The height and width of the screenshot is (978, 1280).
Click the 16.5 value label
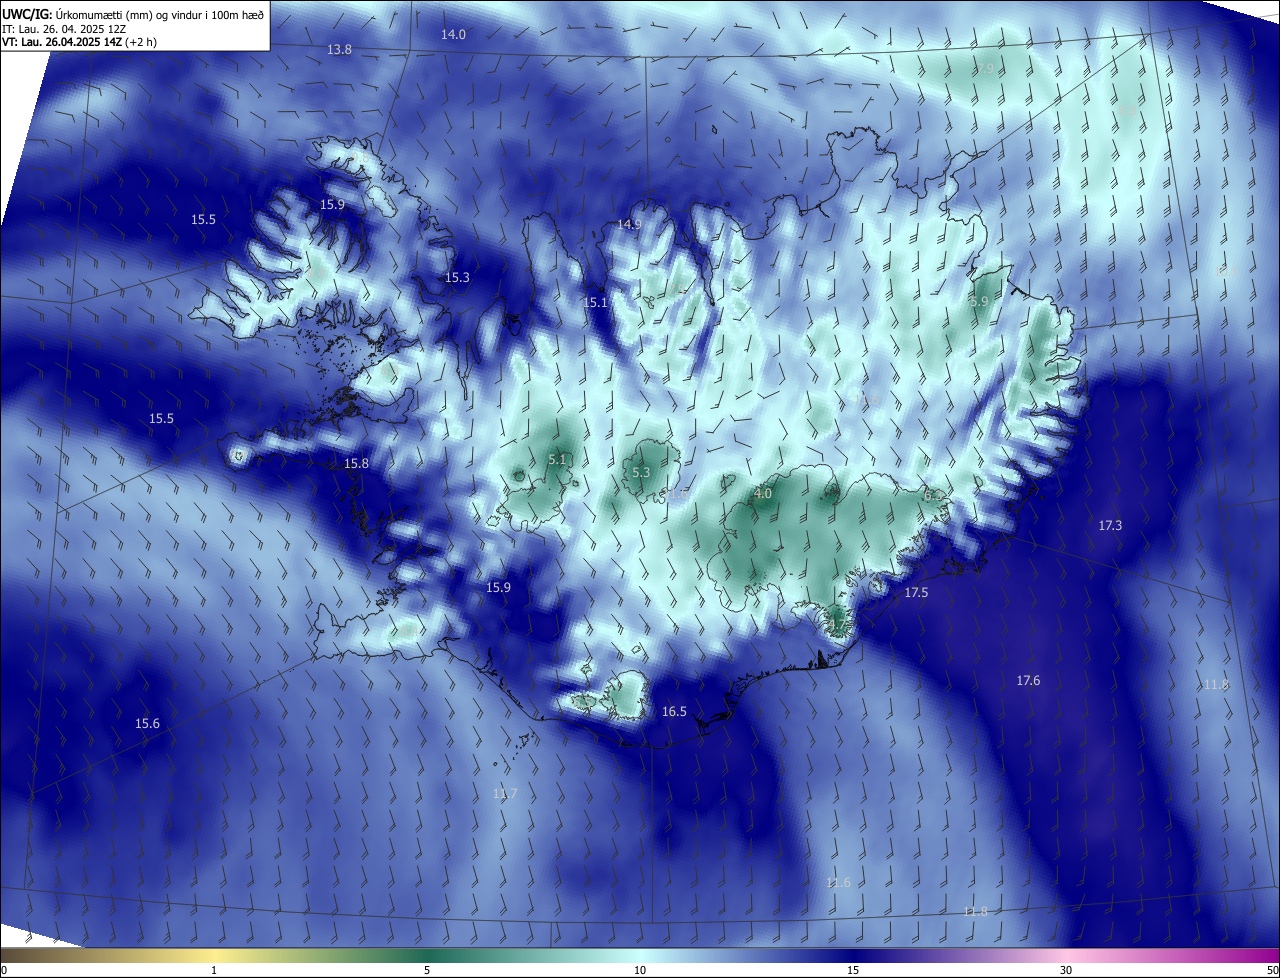coord(674,712)
